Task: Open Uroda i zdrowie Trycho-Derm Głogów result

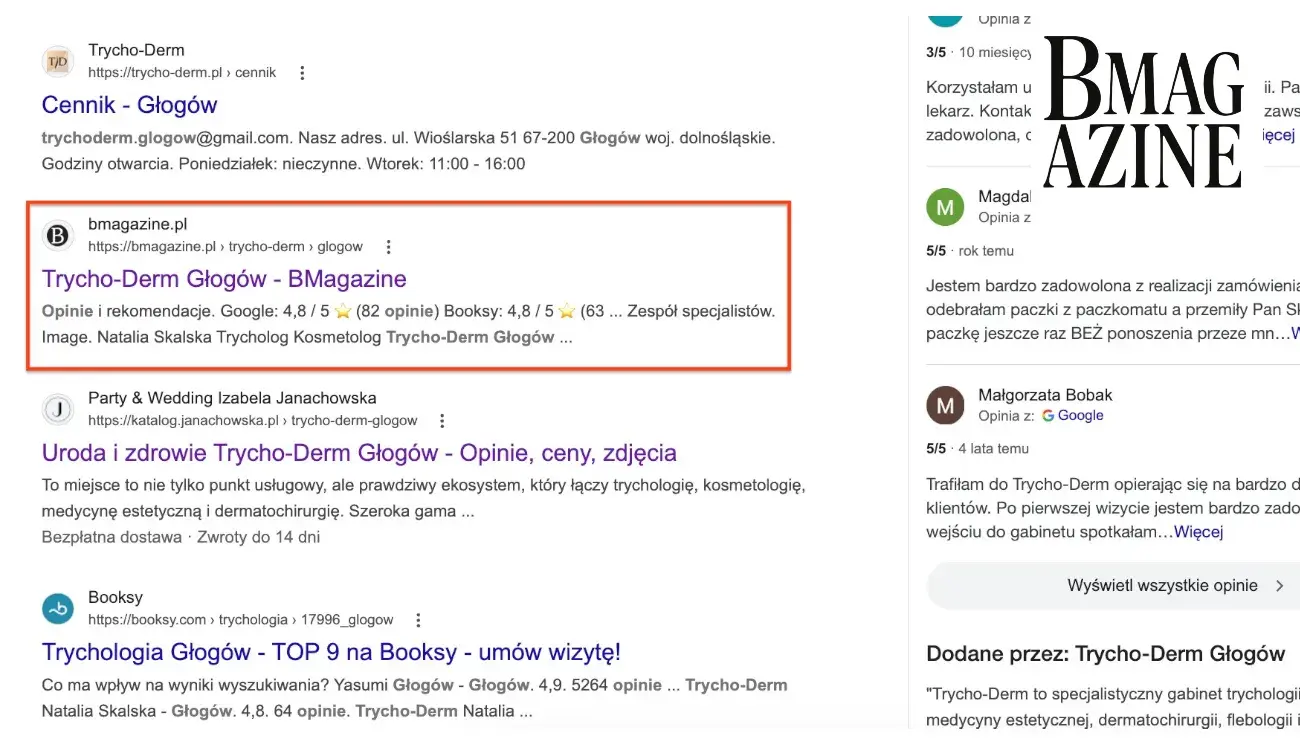Action: (359, 453)
